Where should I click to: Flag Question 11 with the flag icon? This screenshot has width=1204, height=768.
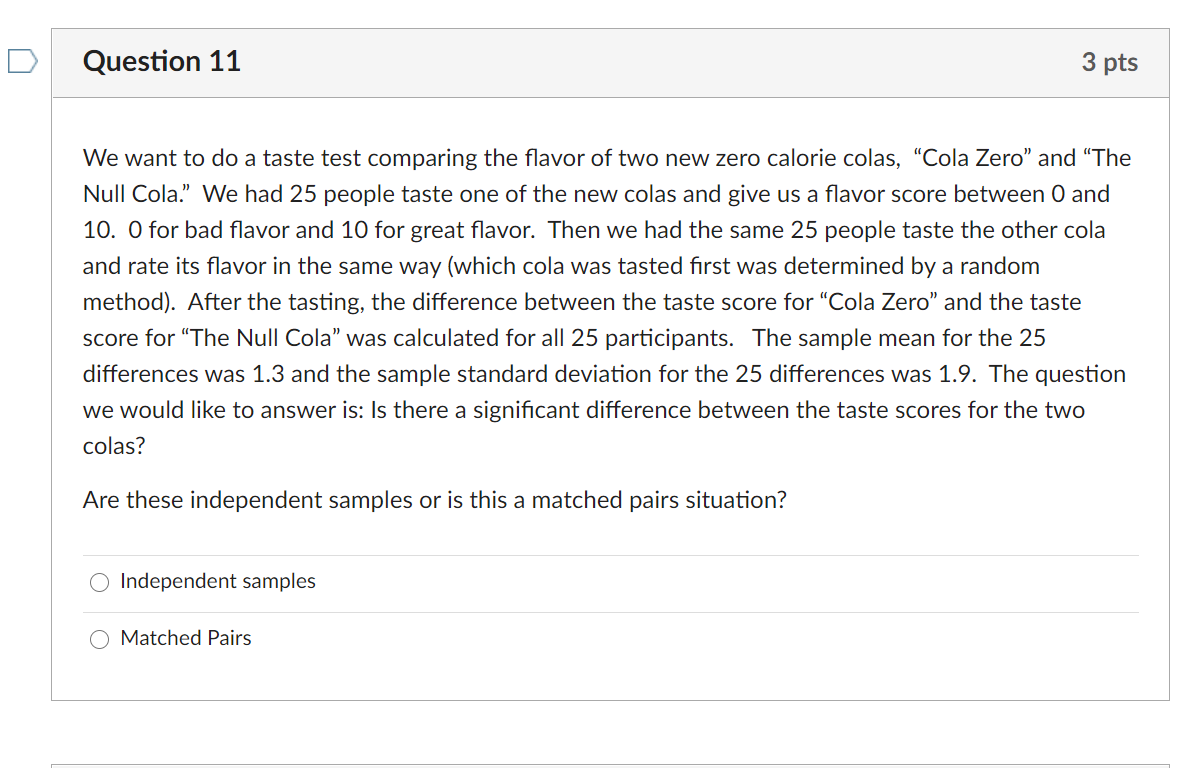tap(20, 62)
